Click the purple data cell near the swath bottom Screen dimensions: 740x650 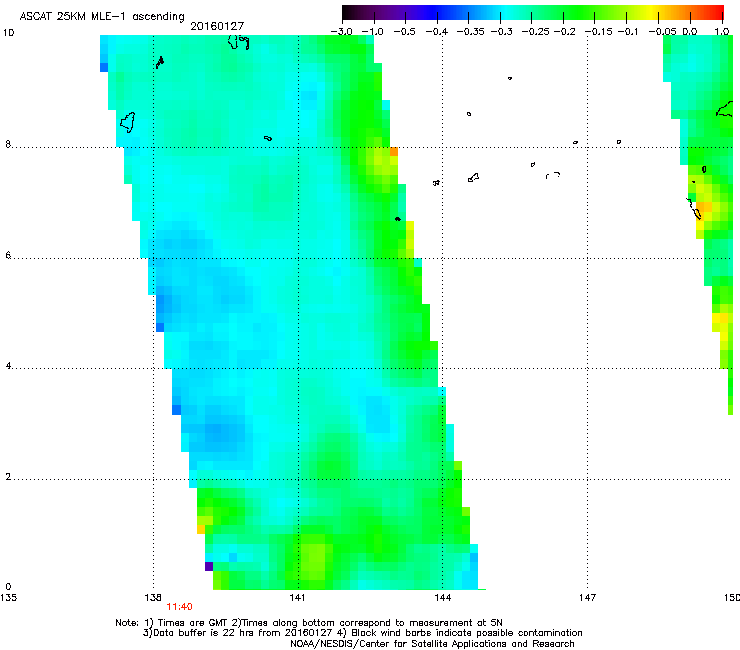[209, 566]
